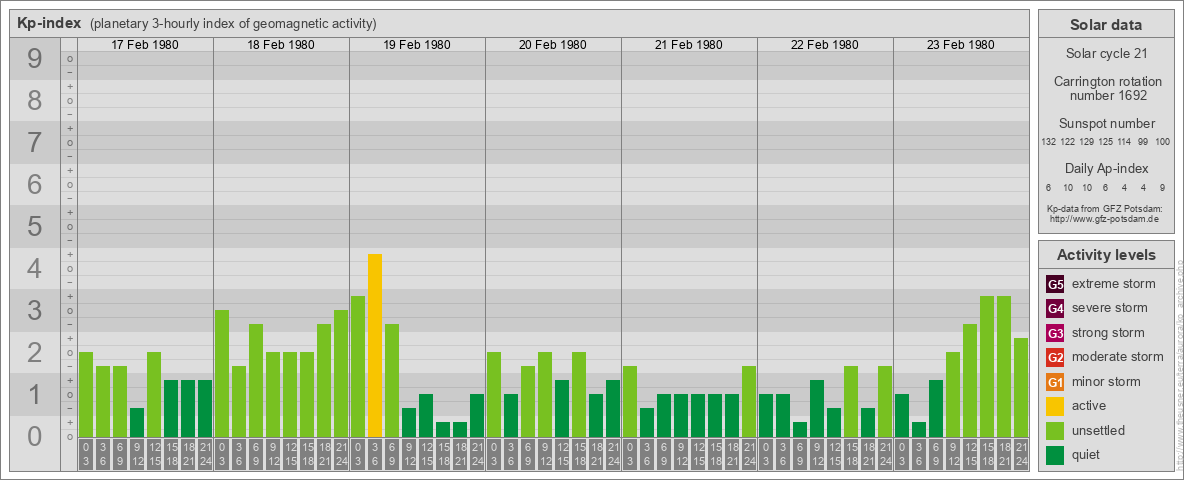This screenshot has width=1184, height=480.
Task: Click the Kp scale number 2
Action: [35, 352]
